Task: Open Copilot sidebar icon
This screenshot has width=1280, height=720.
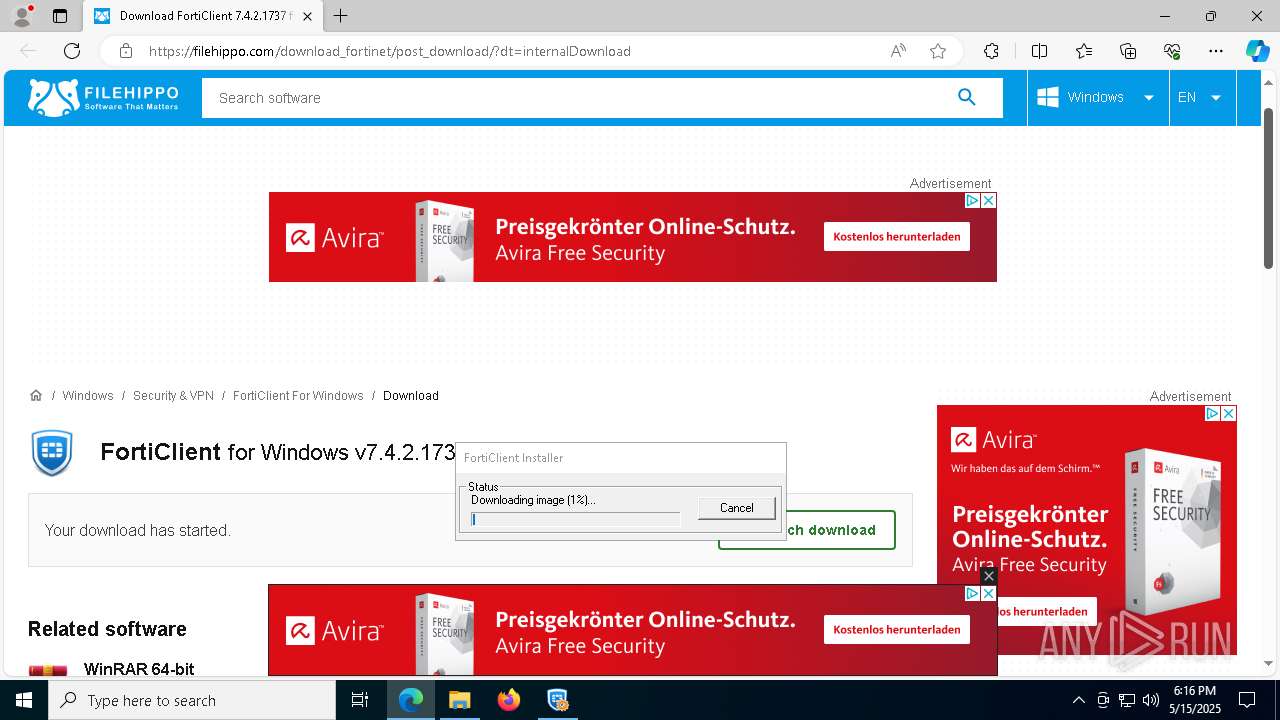Action: click(x=1257, y=51)
